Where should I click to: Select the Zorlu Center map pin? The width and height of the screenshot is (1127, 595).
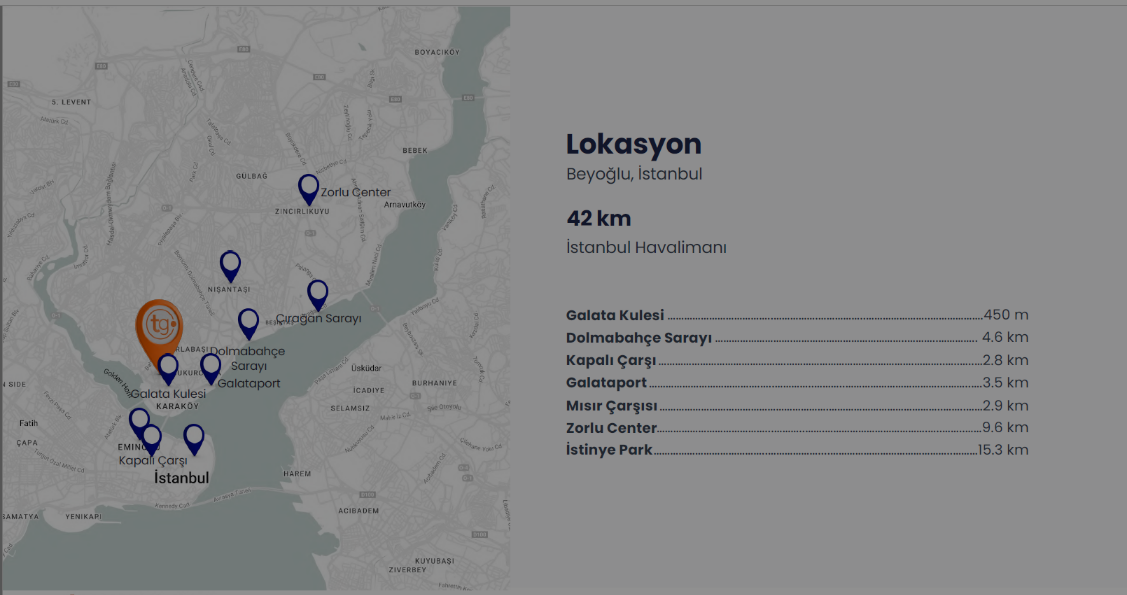(x=309, y=187)
